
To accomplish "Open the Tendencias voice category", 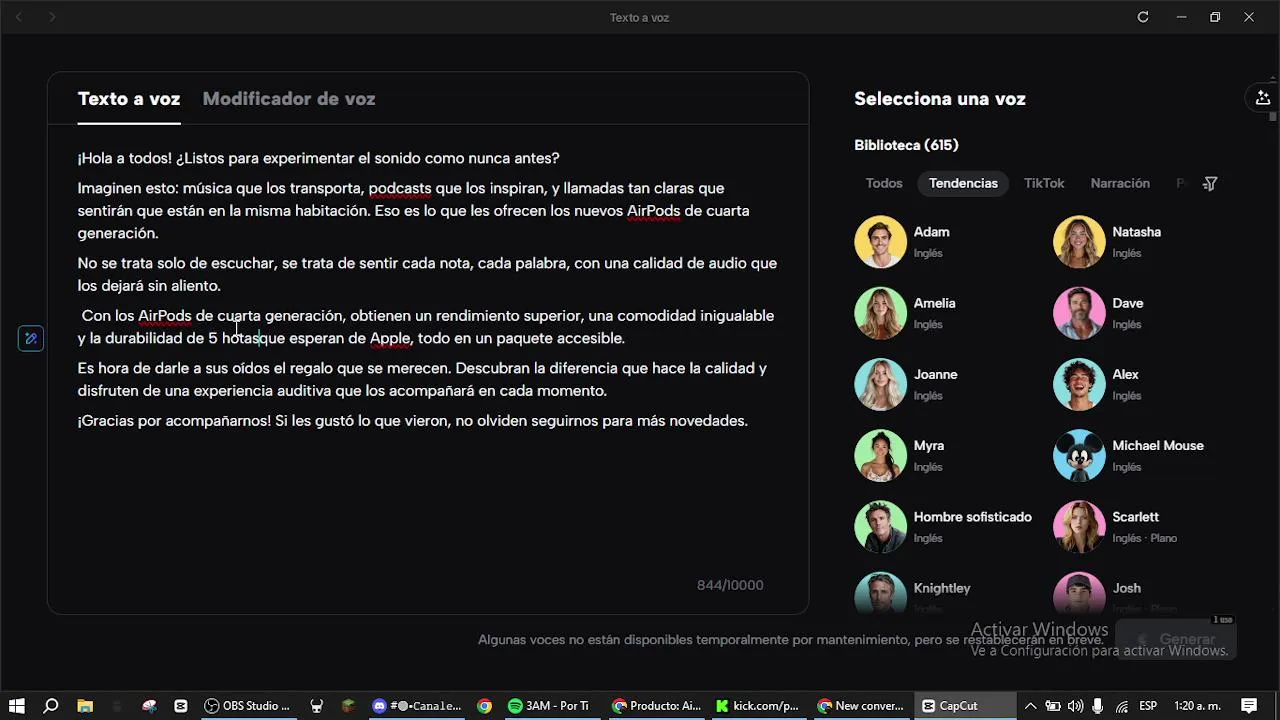I will click(963, 184).
